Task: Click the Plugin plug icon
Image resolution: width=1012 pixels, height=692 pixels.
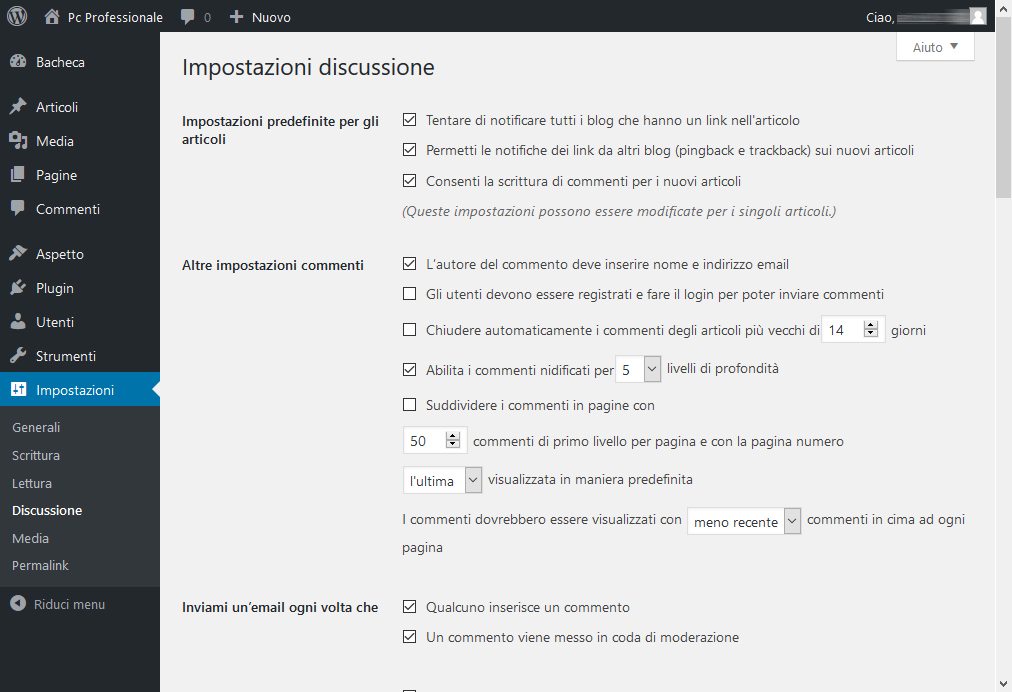Action: 18,288
